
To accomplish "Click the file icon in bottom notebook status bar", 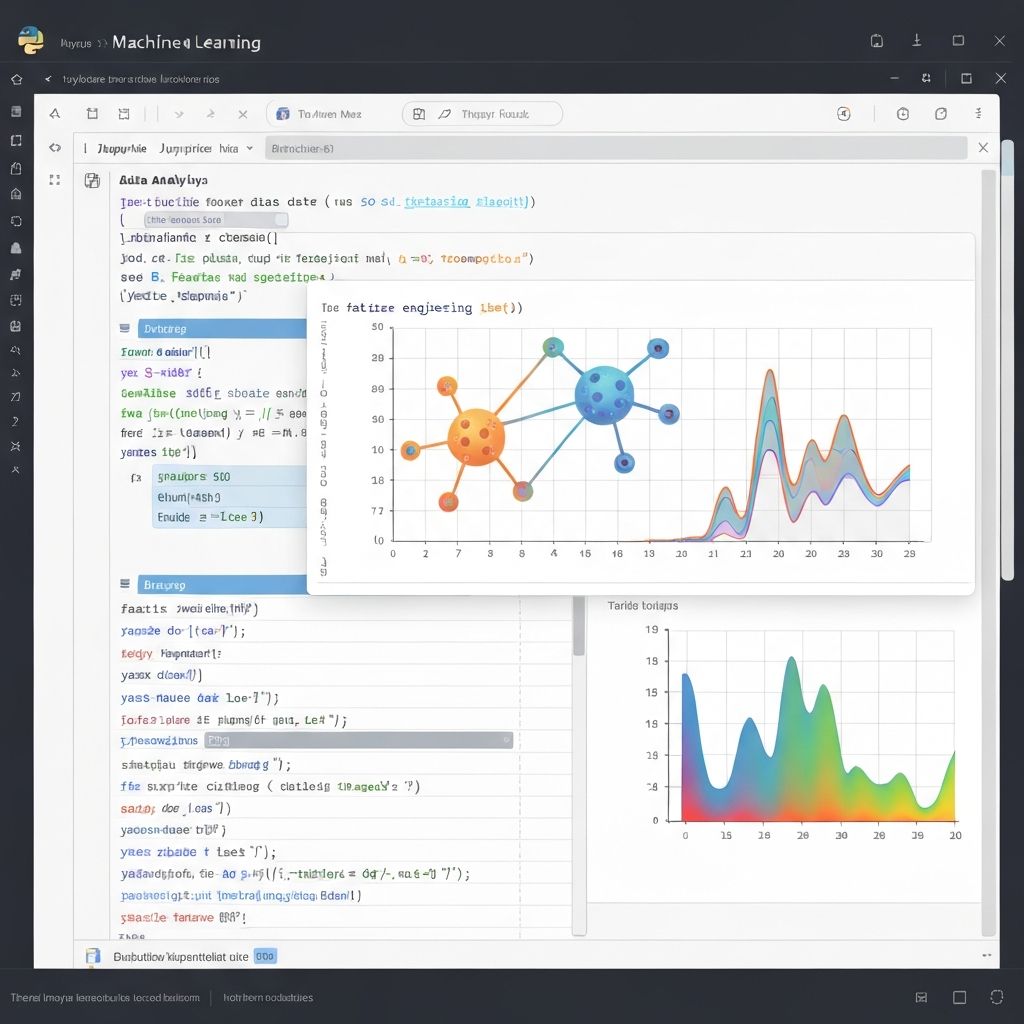I will [93, 956].
